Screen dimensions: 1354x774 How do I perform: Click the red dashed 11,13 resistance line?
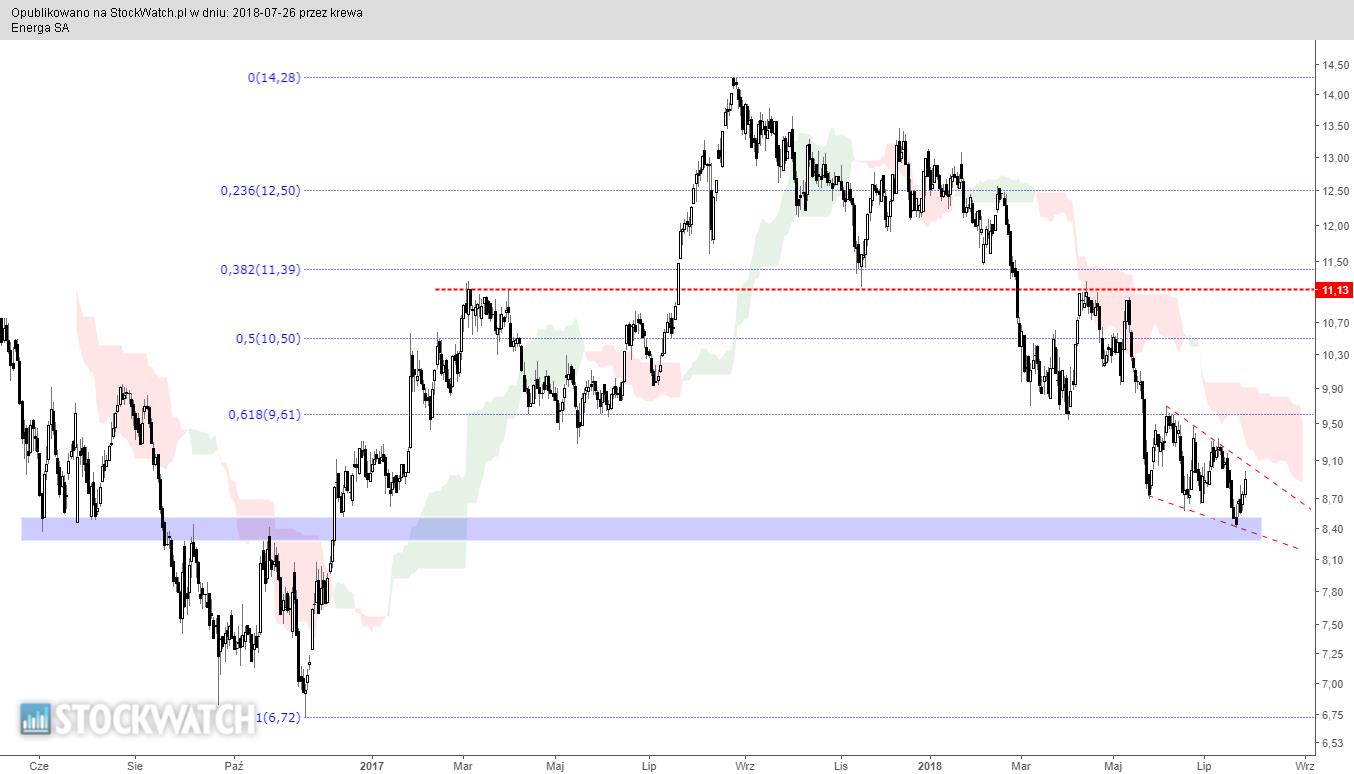[875, 290]
